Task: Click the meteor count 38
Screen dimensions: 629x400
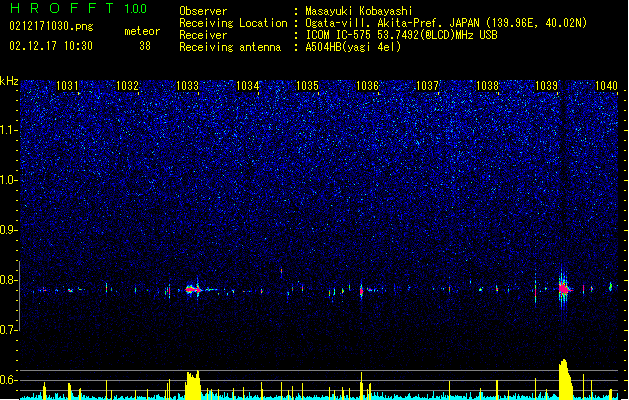Action: 145,46
